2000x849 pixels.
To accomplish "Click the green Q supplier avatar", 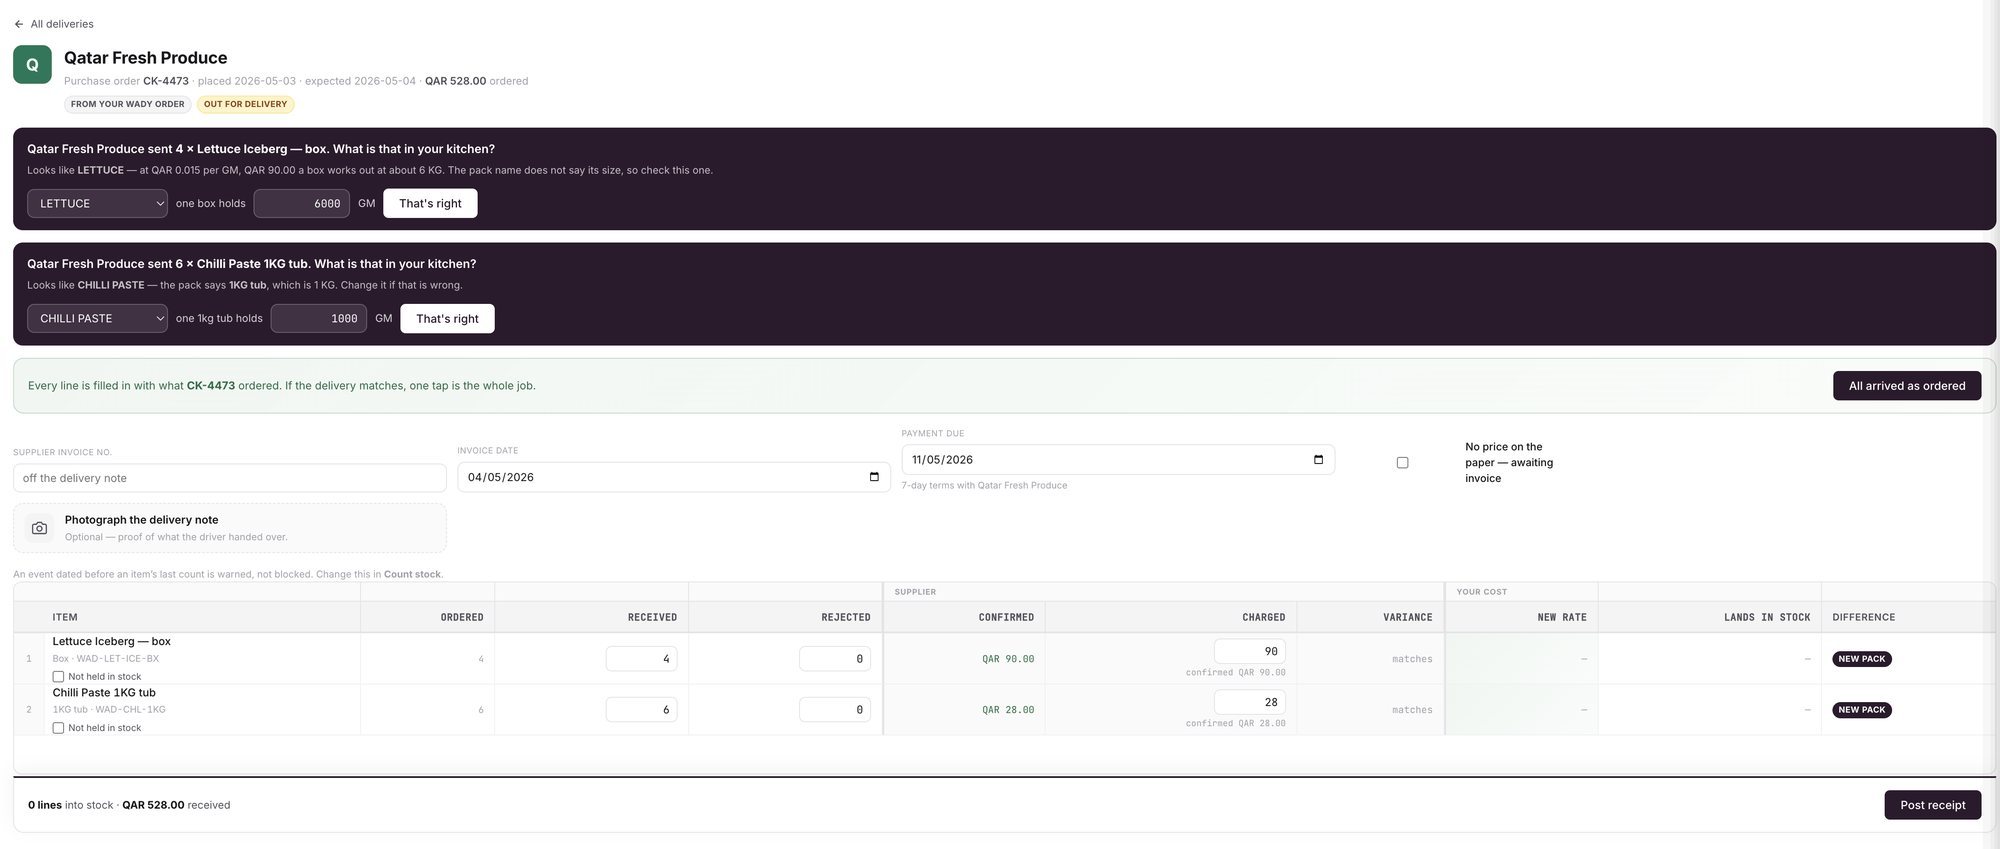I will (32, 64).
